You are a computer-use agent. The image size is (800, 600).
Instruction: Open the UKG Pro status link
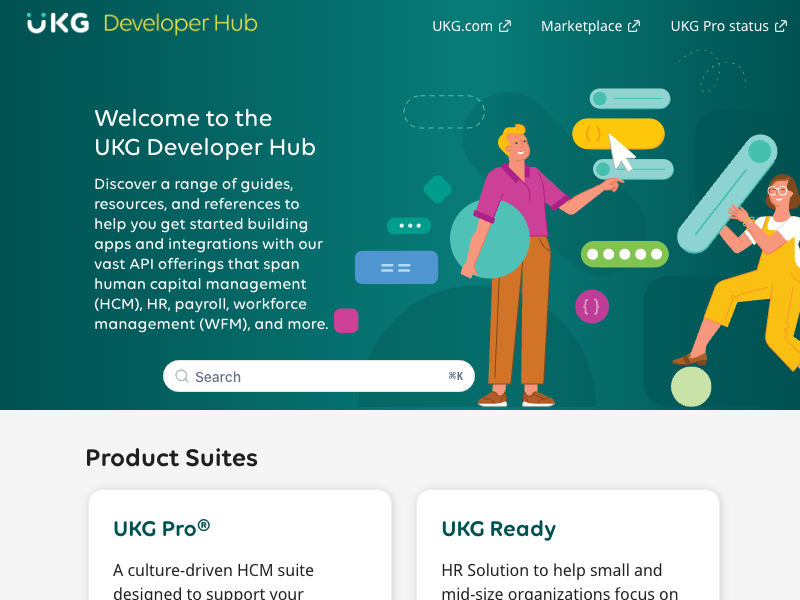click(x=729, y=26)
